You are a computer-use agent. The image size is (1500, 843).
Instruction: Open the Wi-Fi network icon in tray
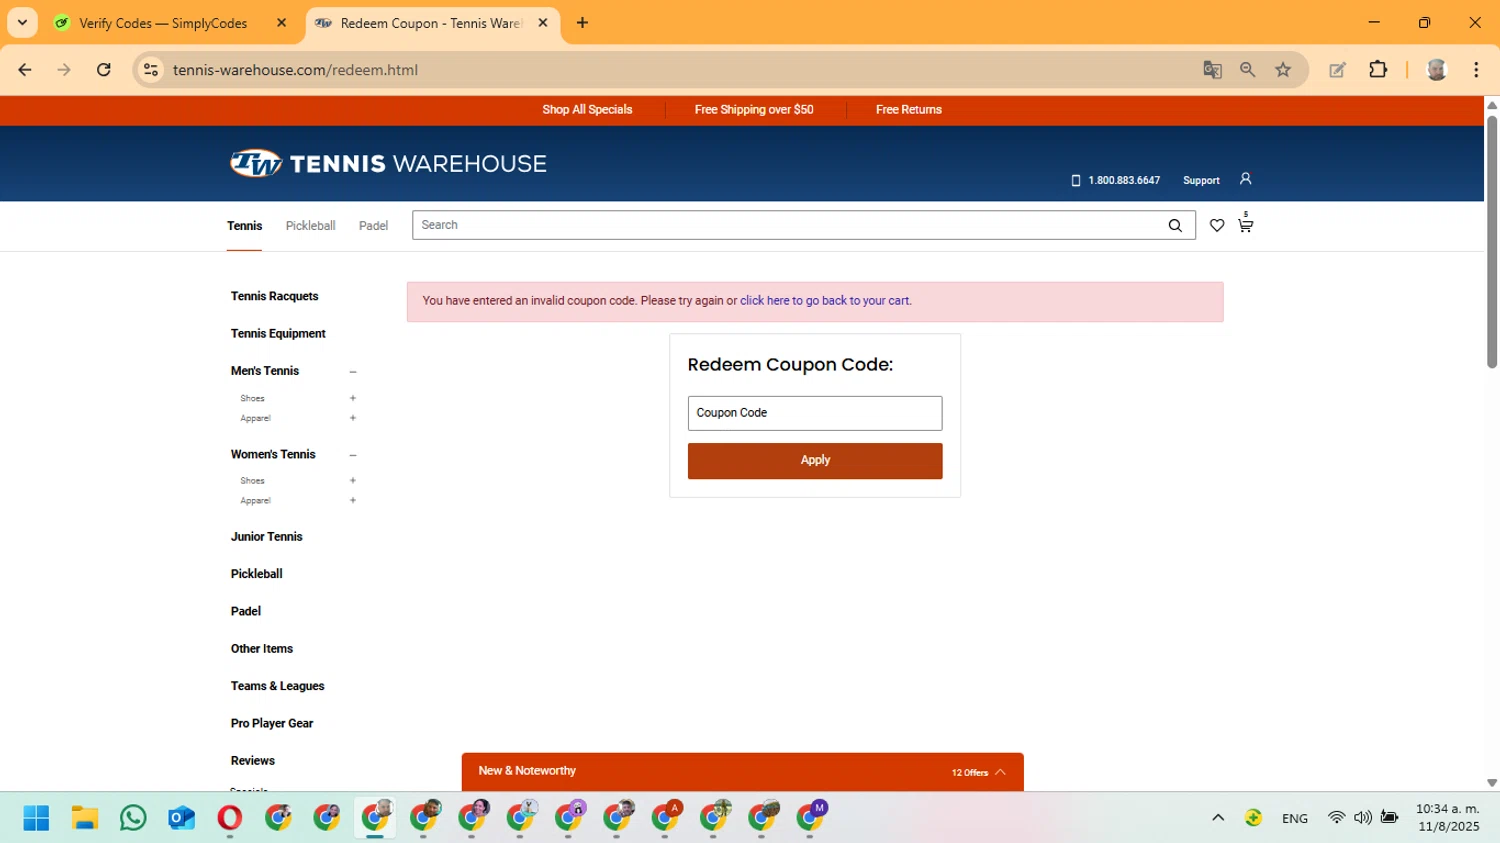click(1336, 818)
